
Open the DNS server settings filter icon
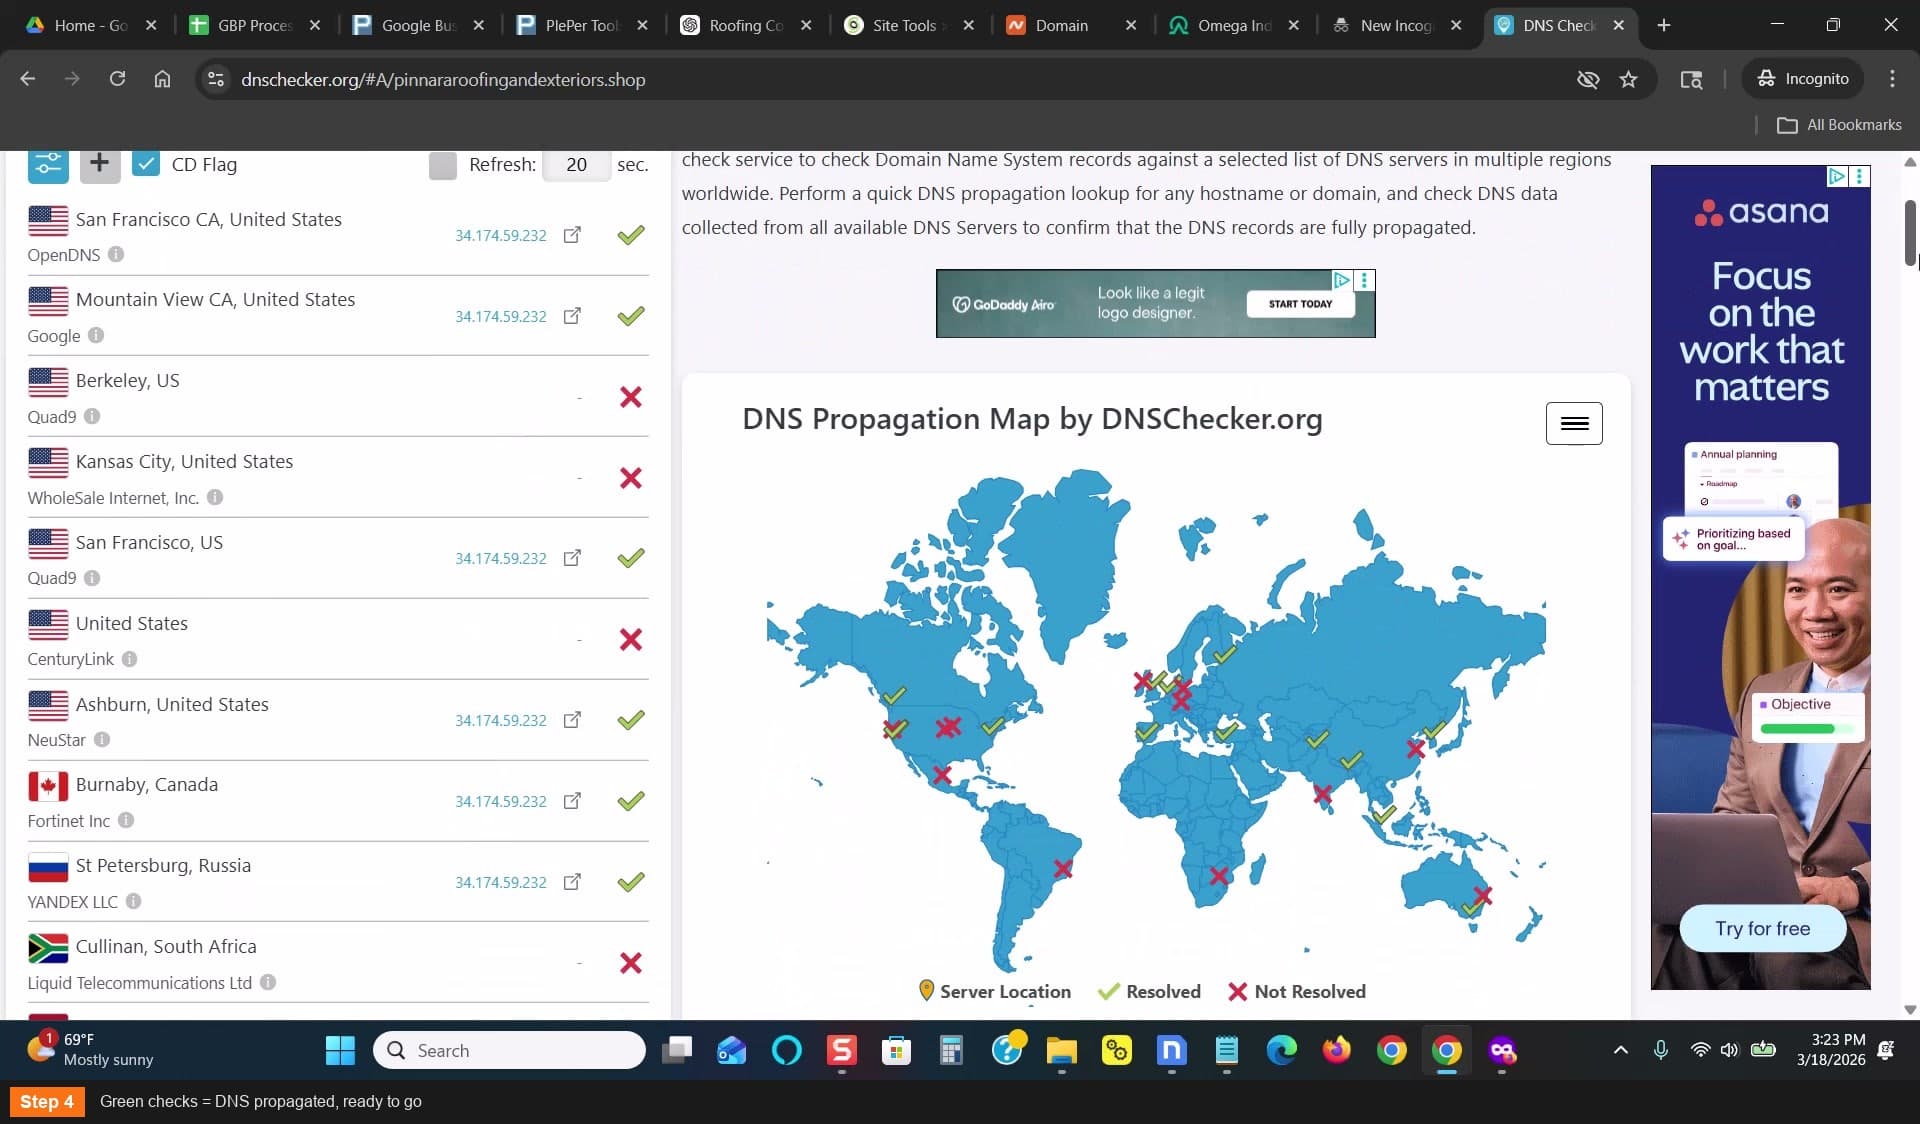point(48,165)
